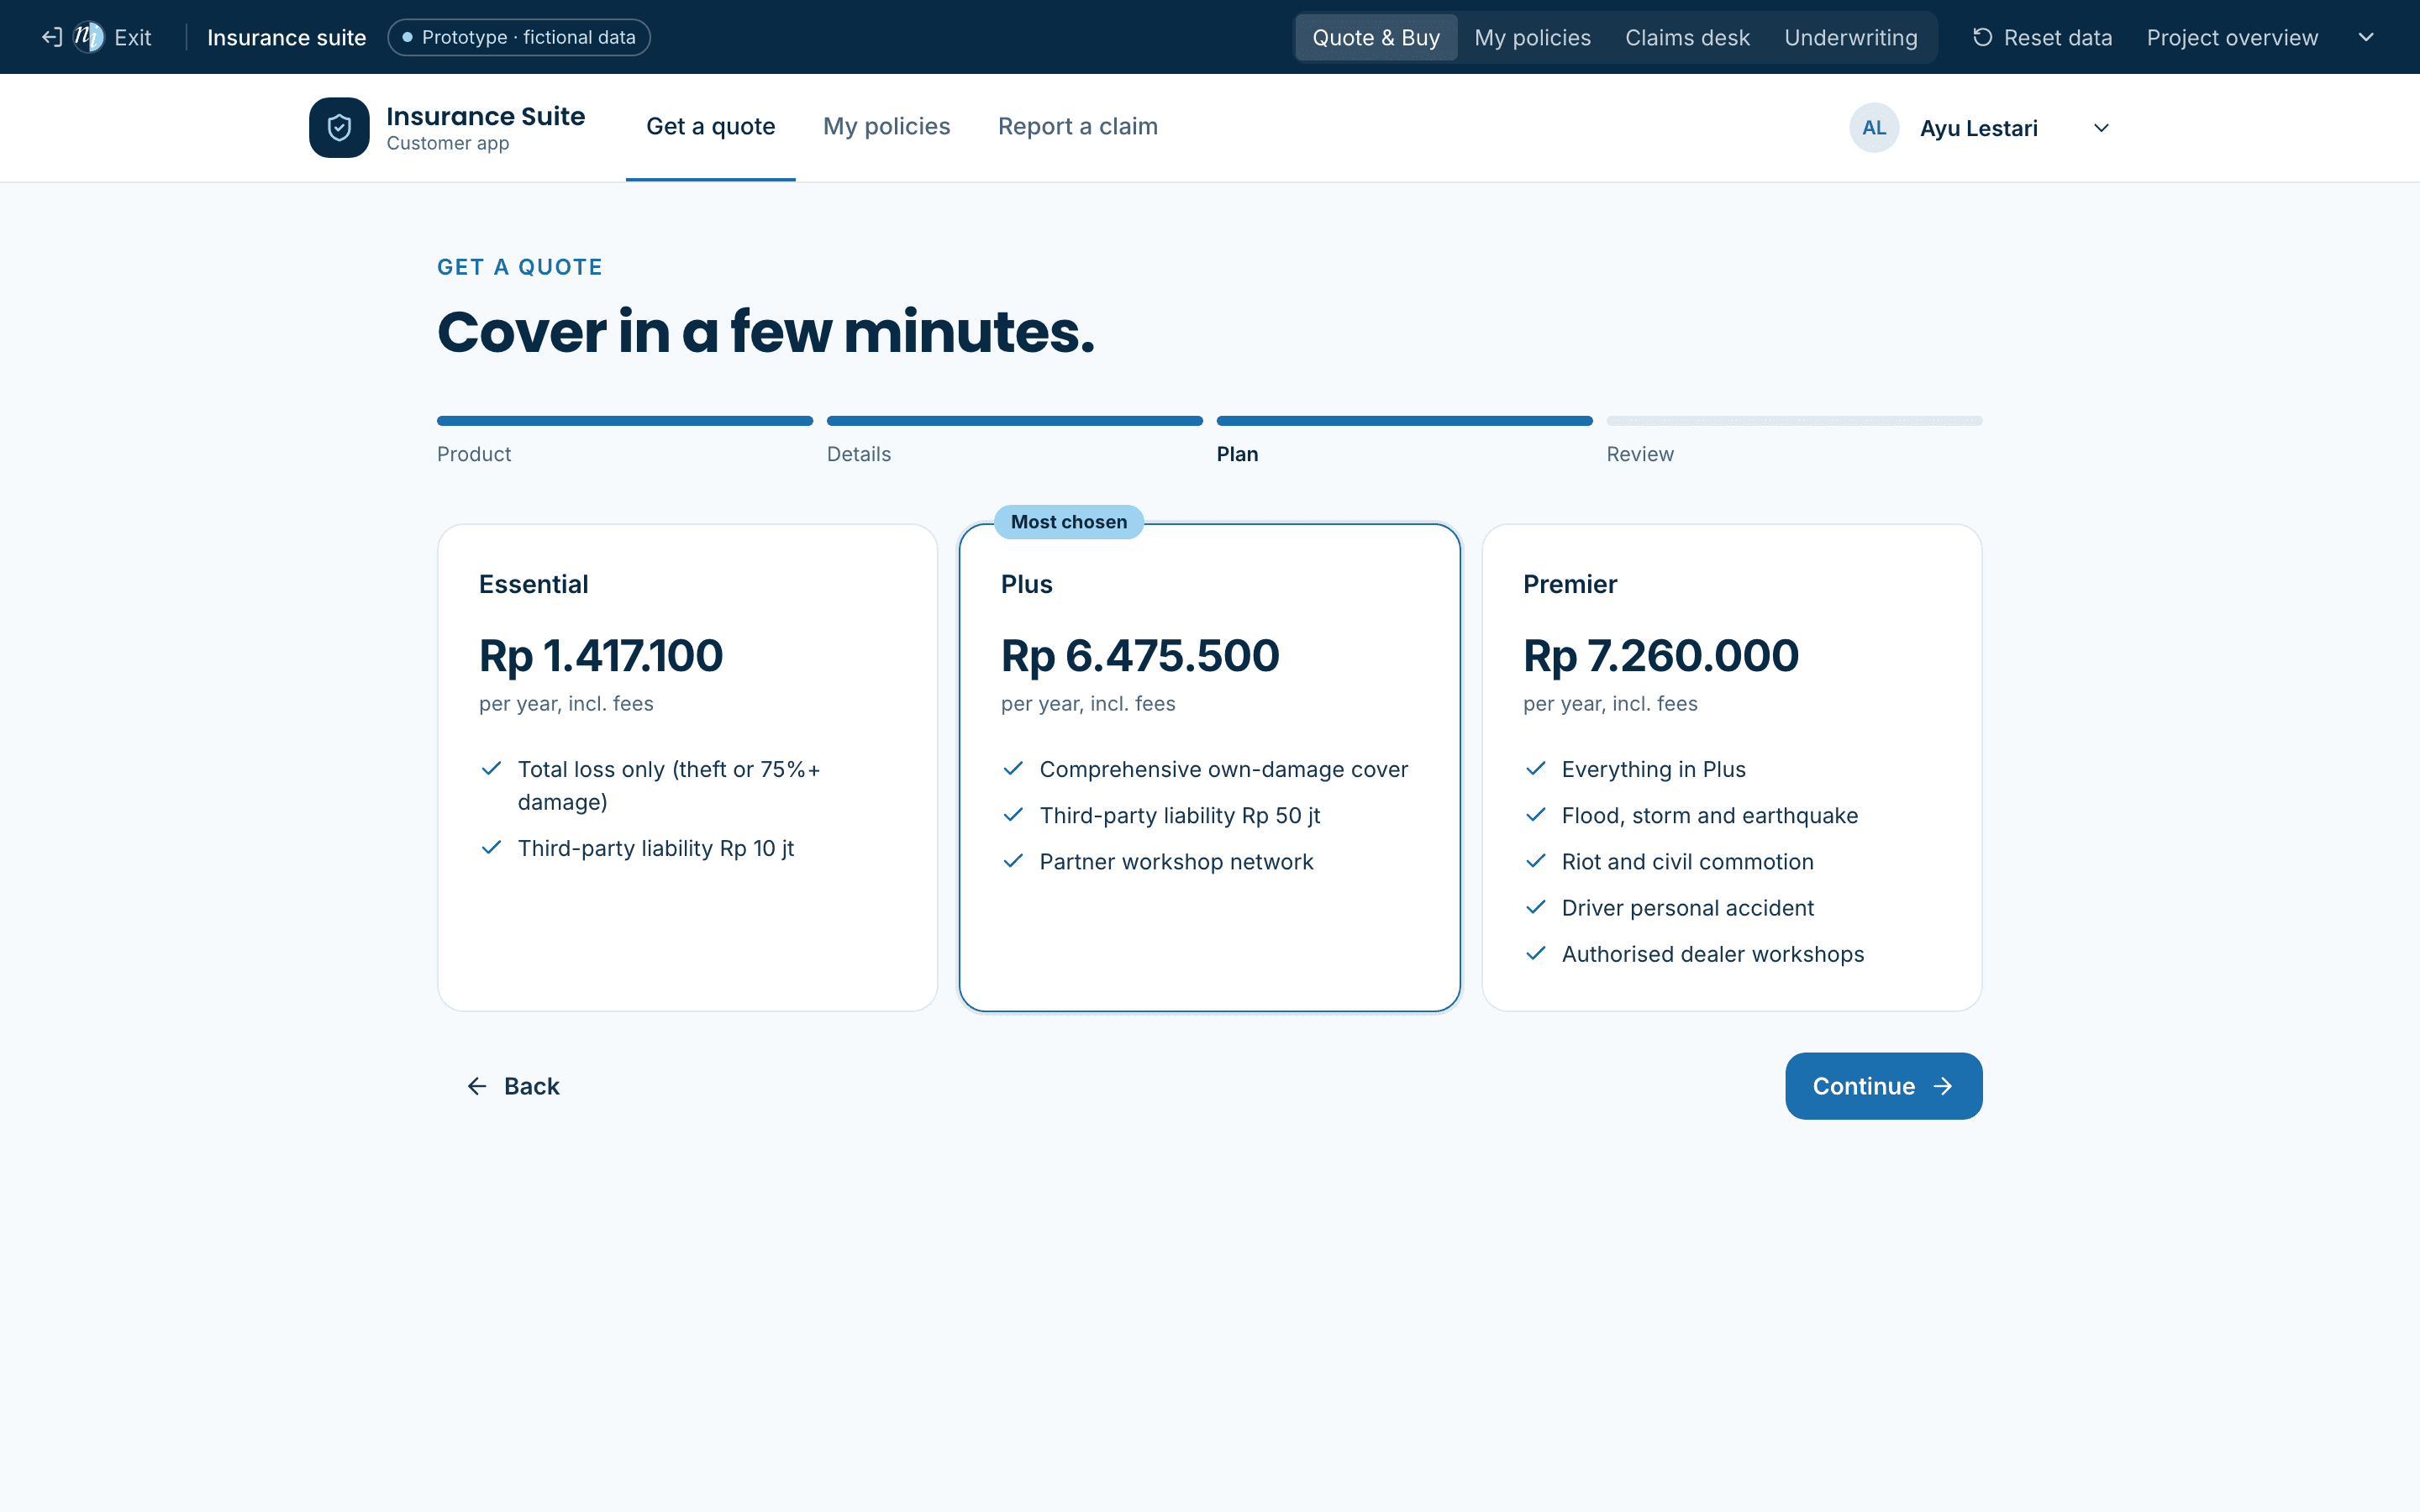
Task: Click the Reset data circular arrow icon
Action: click(1982, 38)
